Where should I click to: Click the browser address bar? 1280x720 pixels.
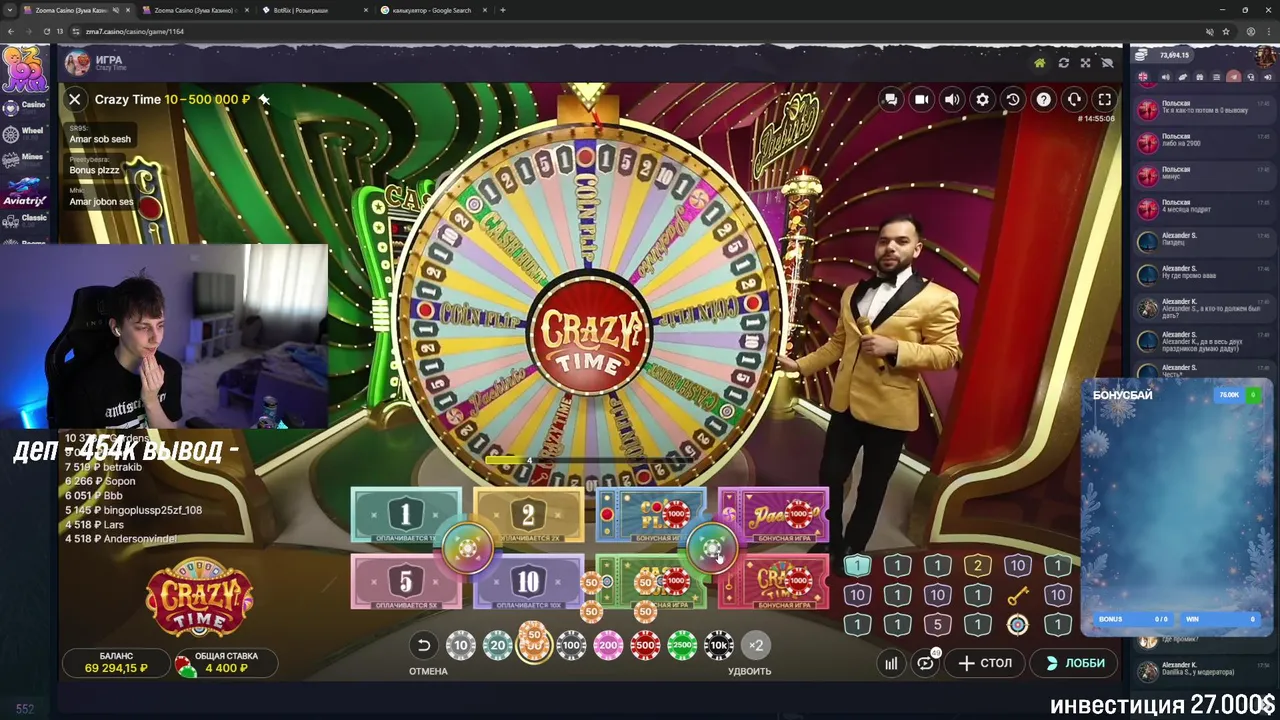click(640, 31)
